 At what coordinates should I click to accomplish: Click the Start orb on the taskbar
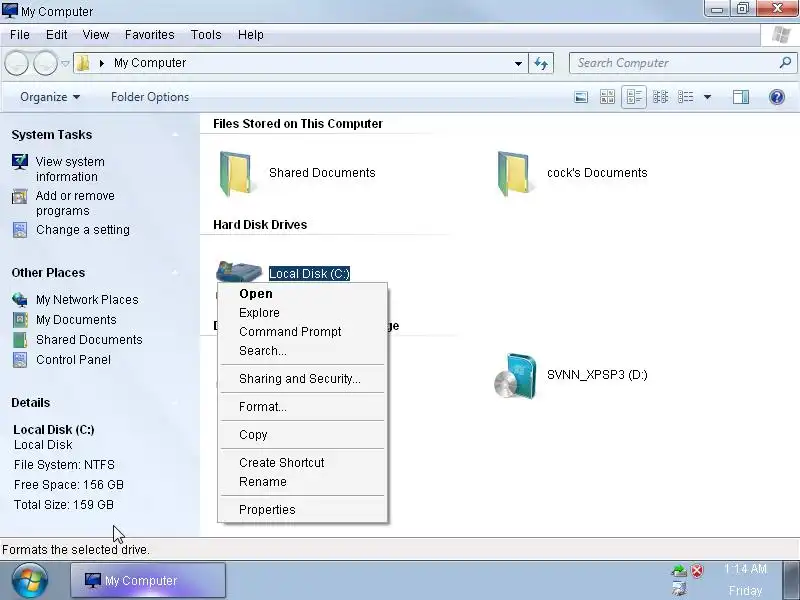(30, 581)
